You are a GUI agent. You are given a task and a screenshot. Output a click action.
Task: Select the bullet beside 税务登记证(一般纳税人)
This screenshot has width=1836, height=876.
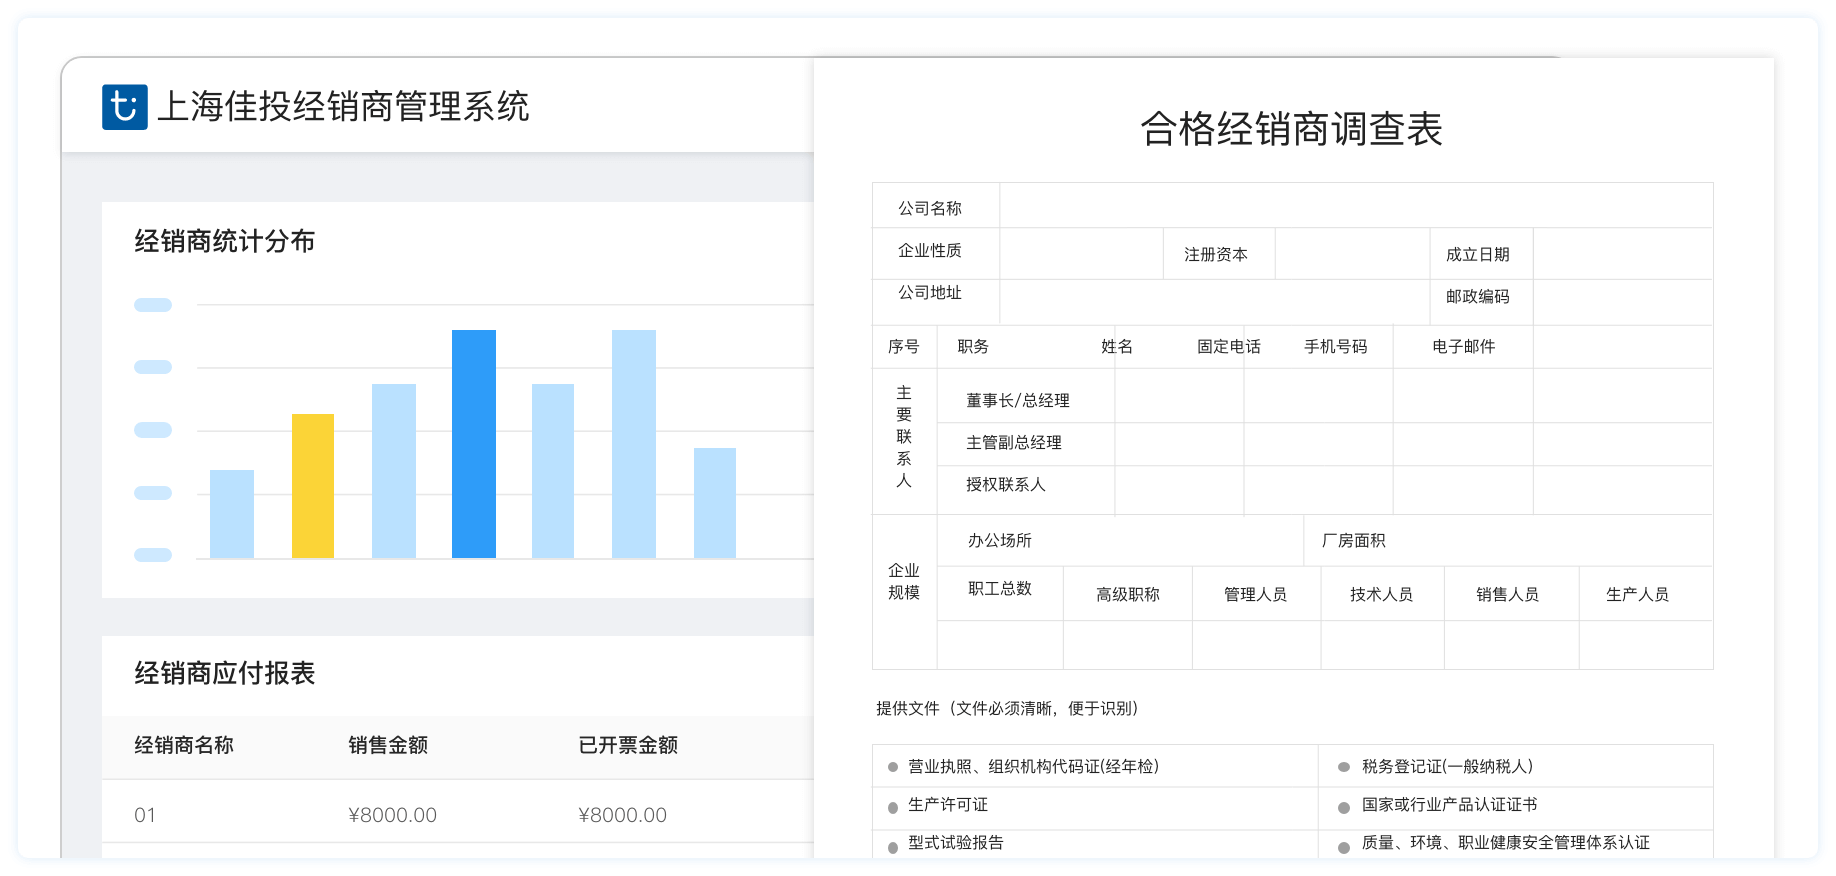(1344, 768)
